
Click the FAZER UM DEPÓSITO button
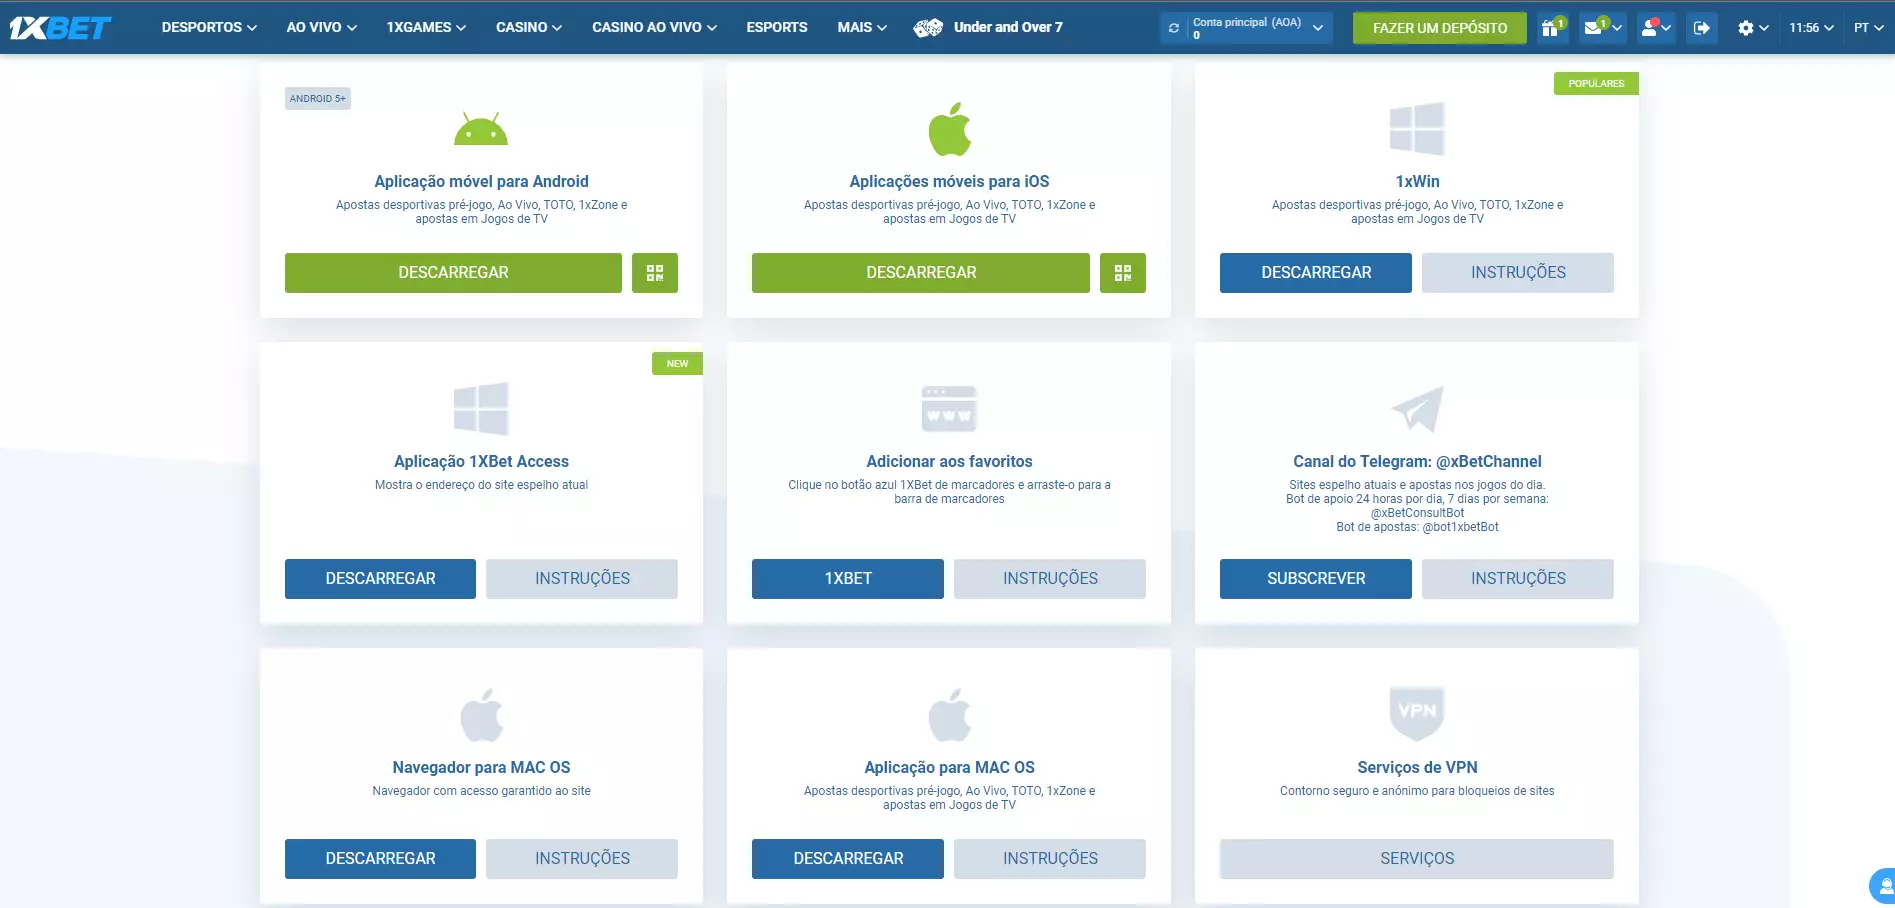(1439, 28)
